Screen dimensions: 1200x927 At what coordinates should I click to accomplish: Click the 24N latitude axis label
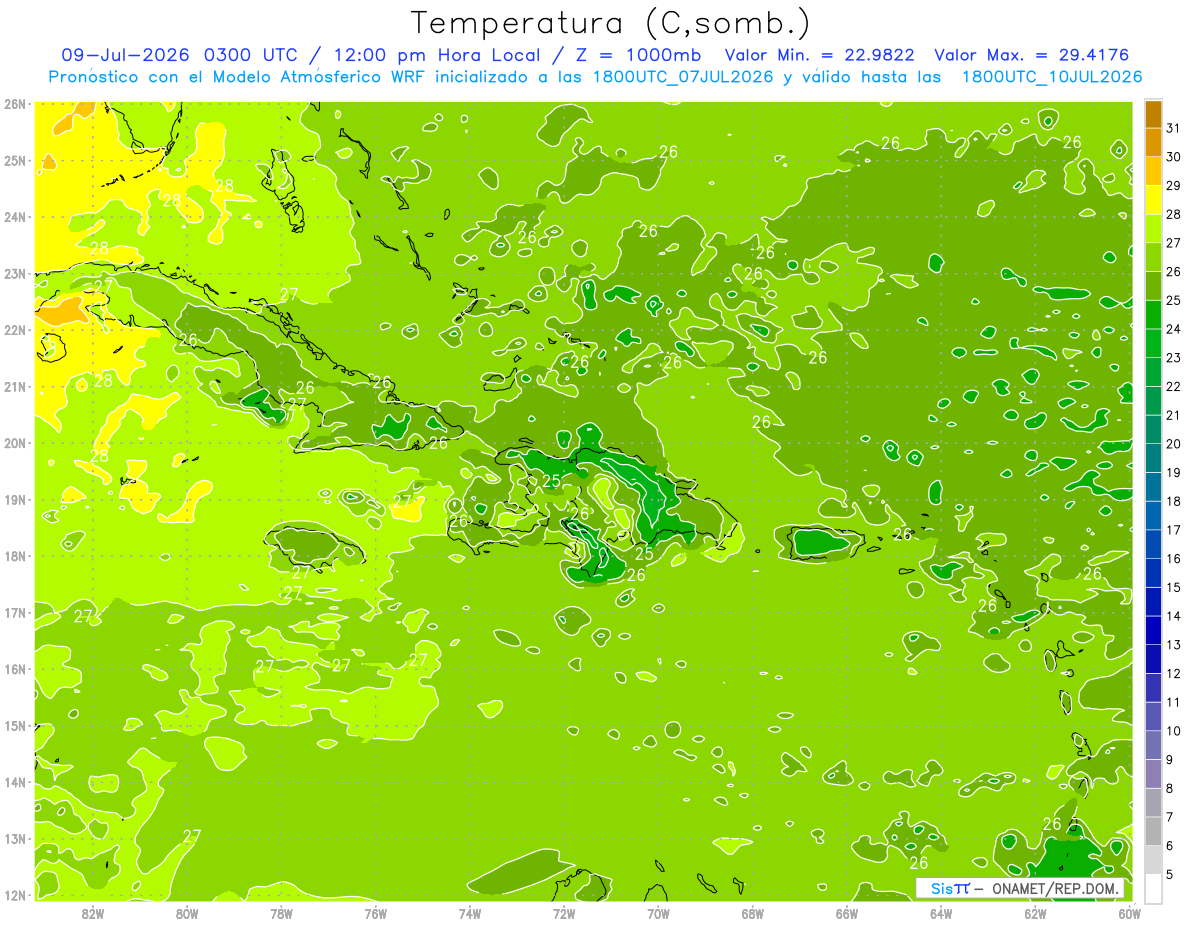click(x=15, y=217)
